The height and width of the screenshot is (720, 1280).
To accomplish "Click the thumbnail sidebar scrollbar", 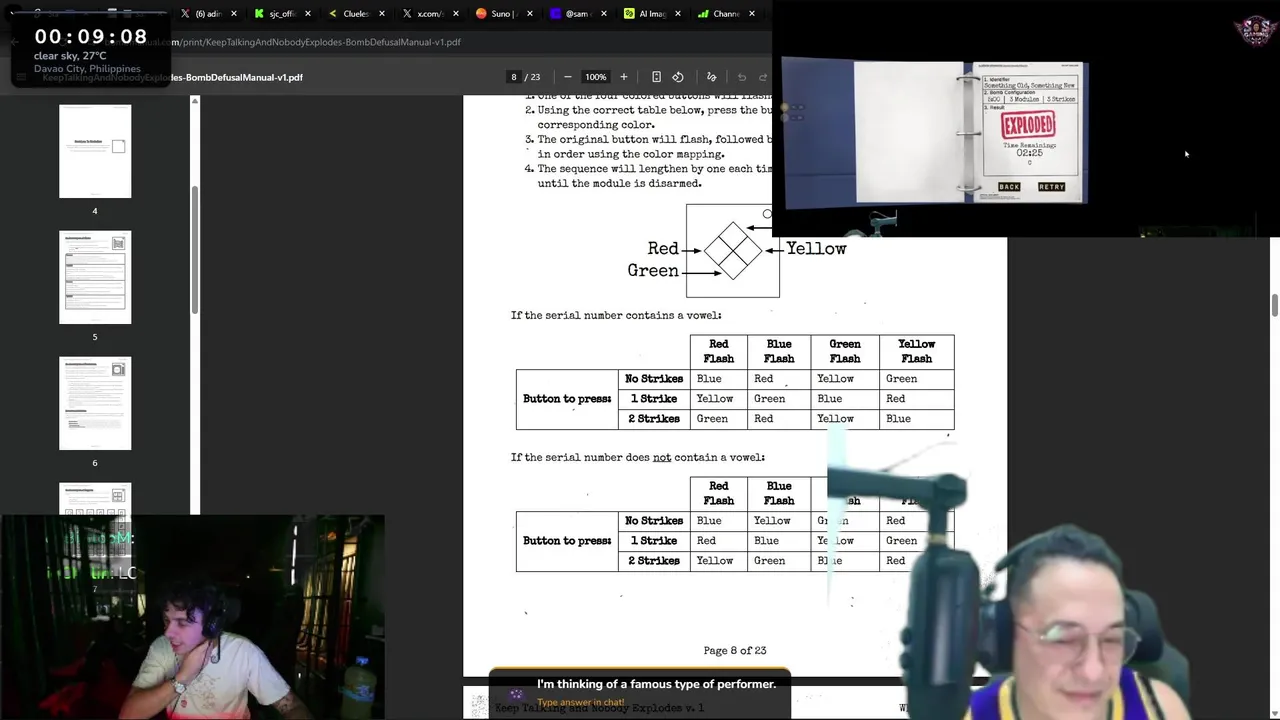I will pos(195,250).
